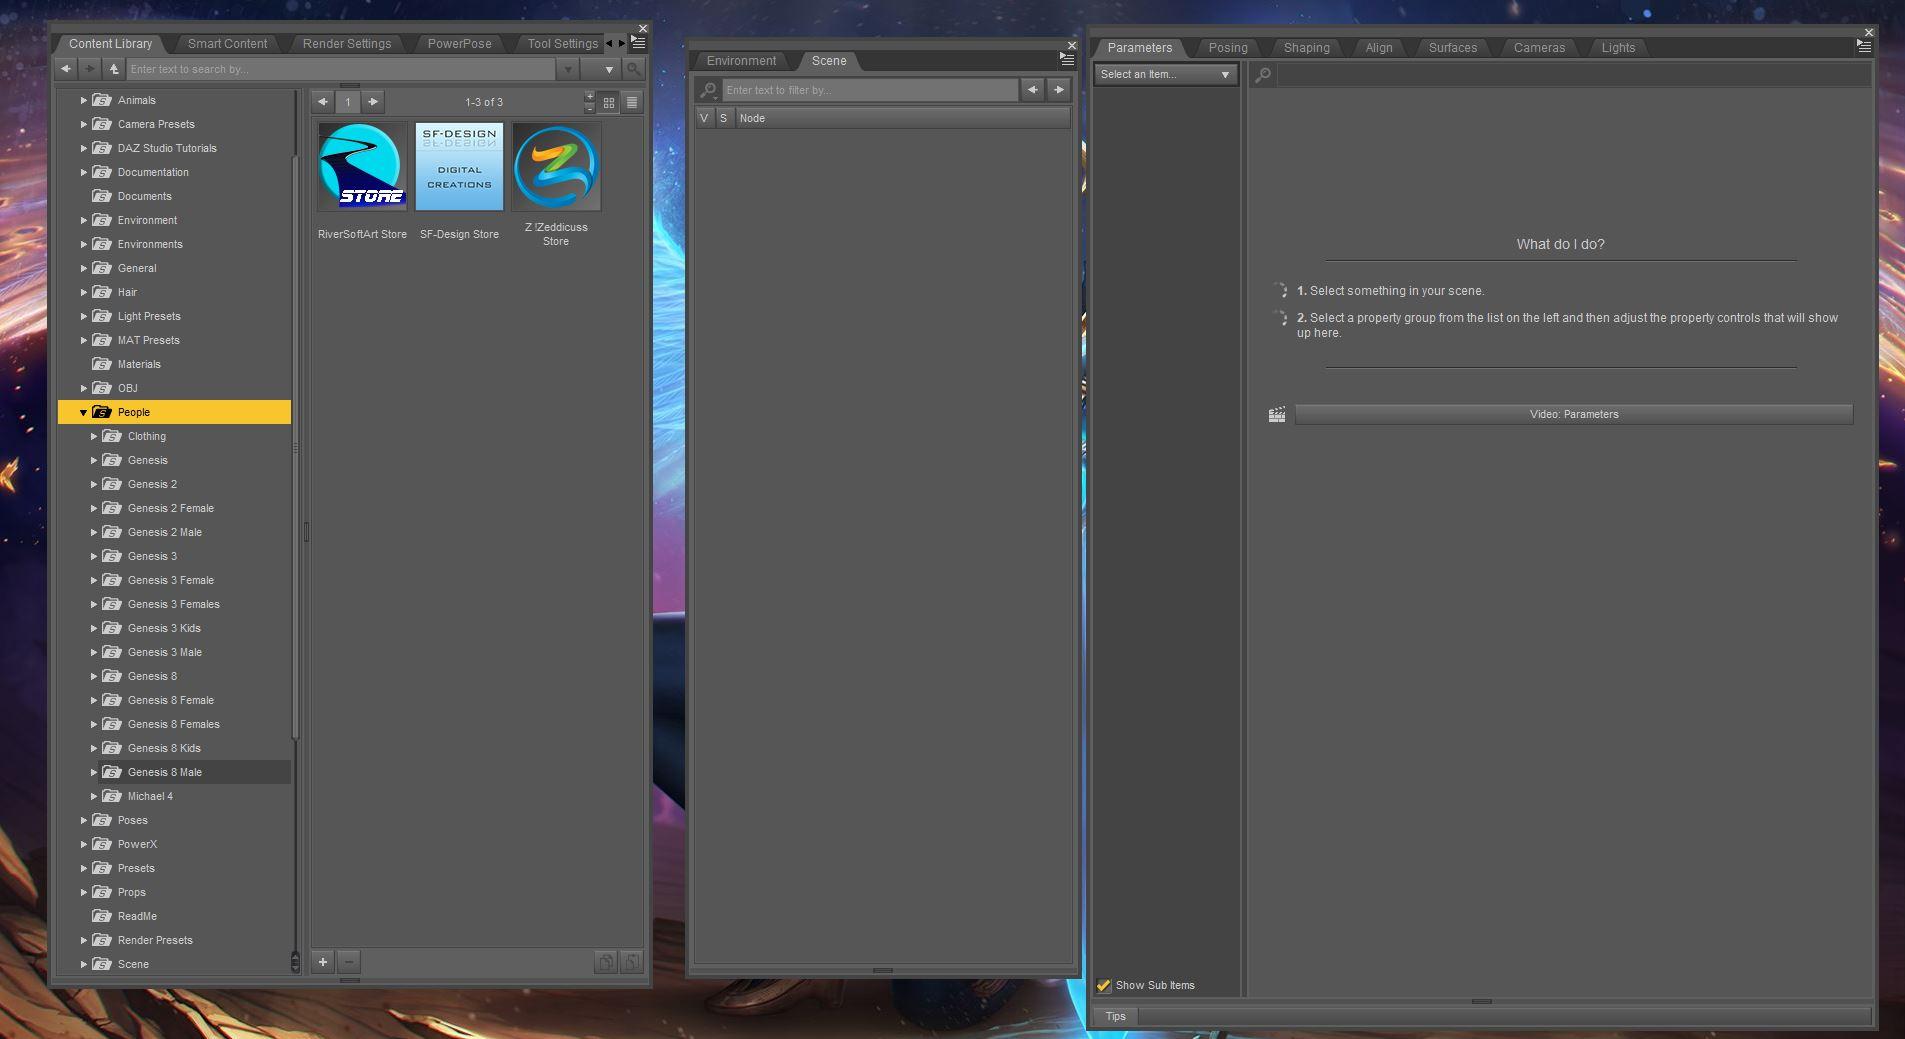Expand the Render Presets folder

(x=83, y=940)
